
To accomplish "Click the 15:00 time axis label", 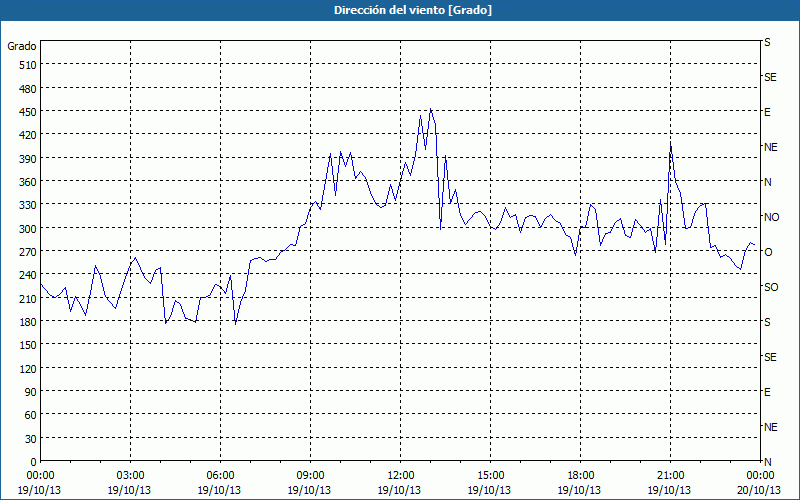I will 491,476.
